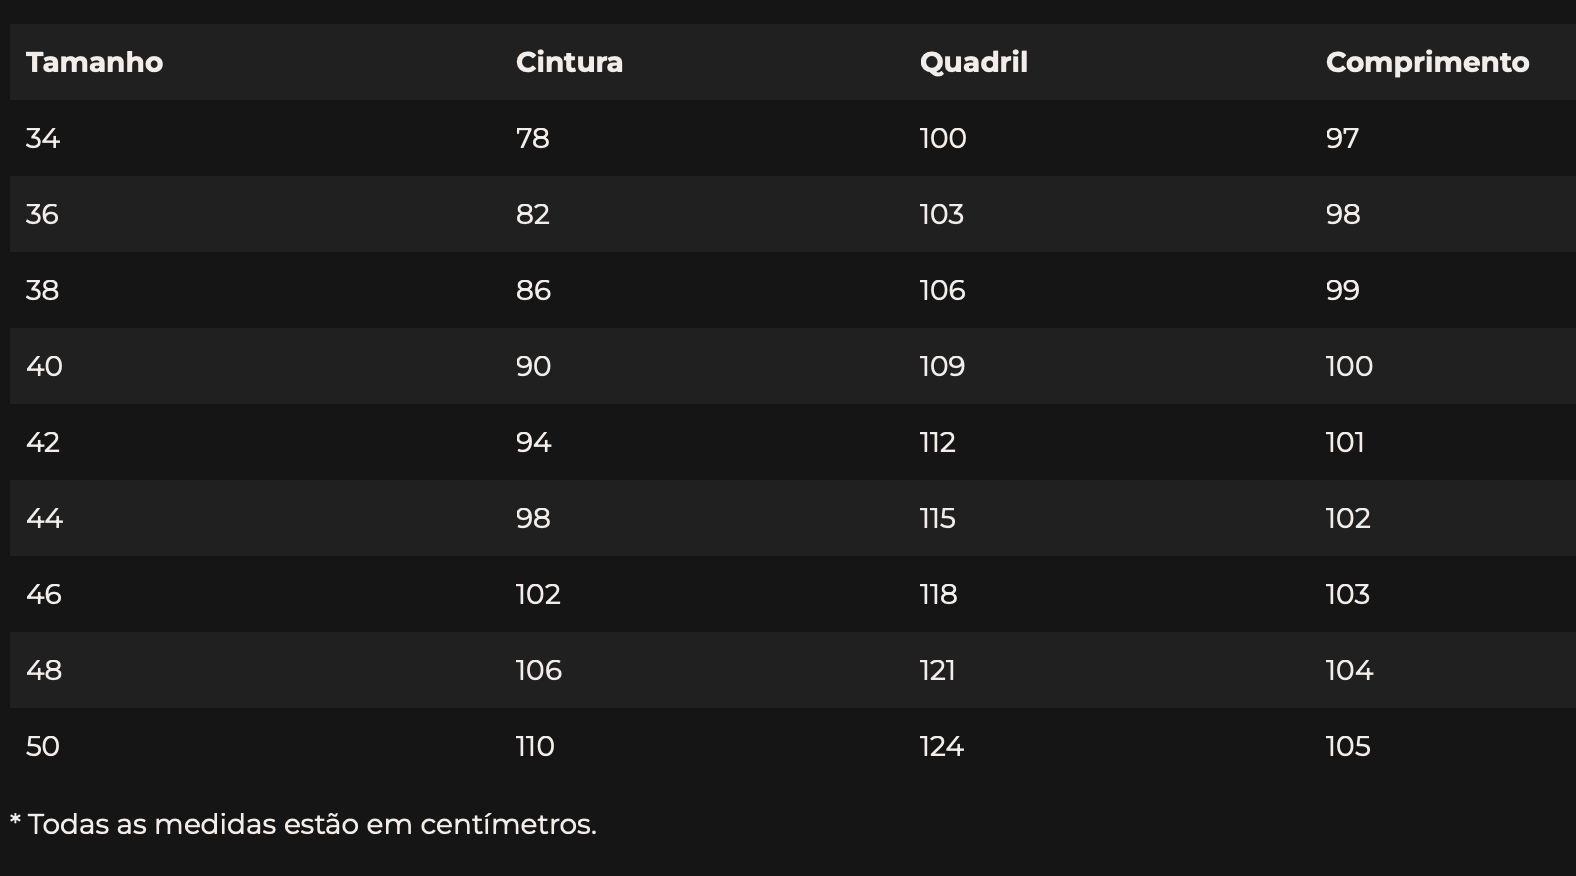
Task: Select the size 34 row label
Action: [x=43, y=138]
